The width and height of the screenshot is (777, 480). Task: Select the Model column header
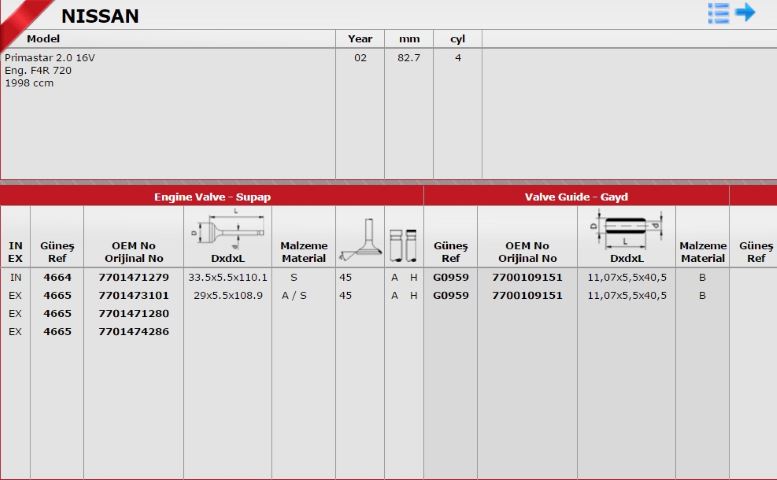[x=43, y=39]
